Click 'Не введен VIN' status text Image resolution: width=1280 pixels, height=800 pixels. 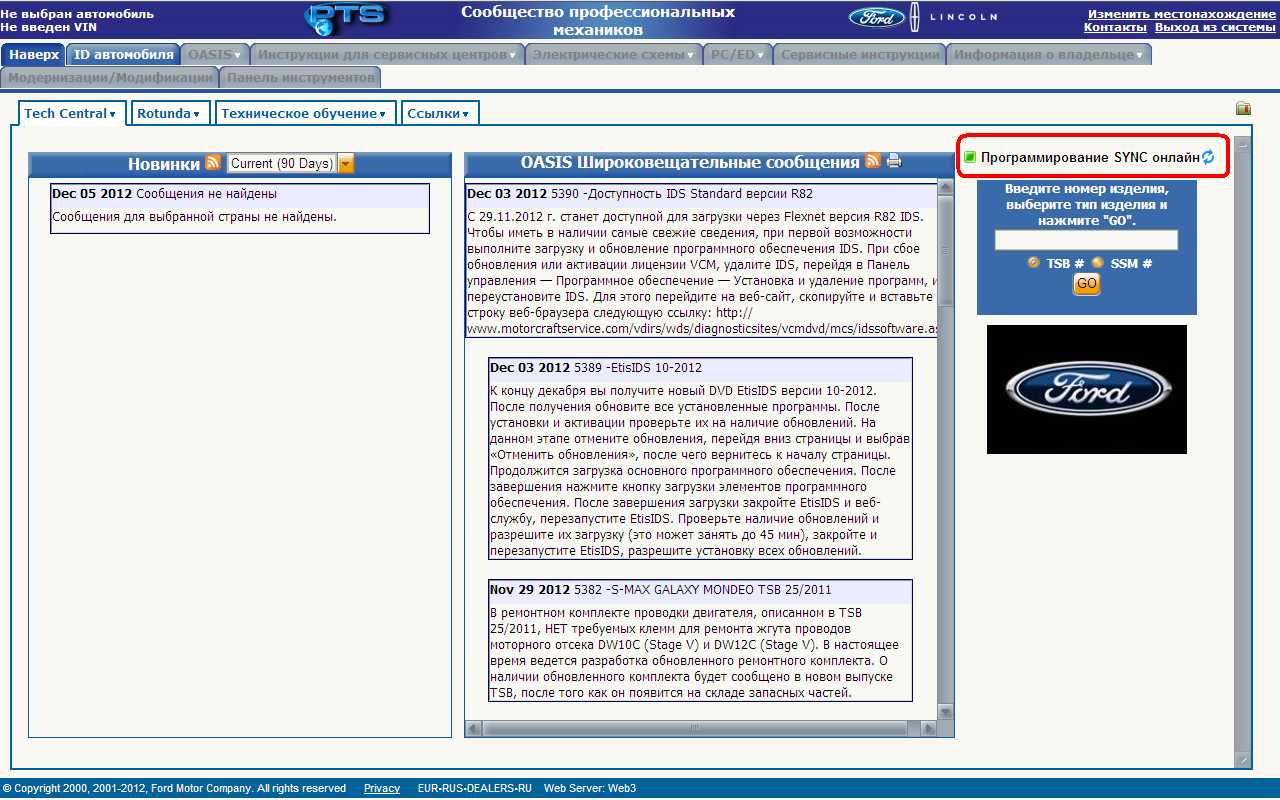[50, 27]
